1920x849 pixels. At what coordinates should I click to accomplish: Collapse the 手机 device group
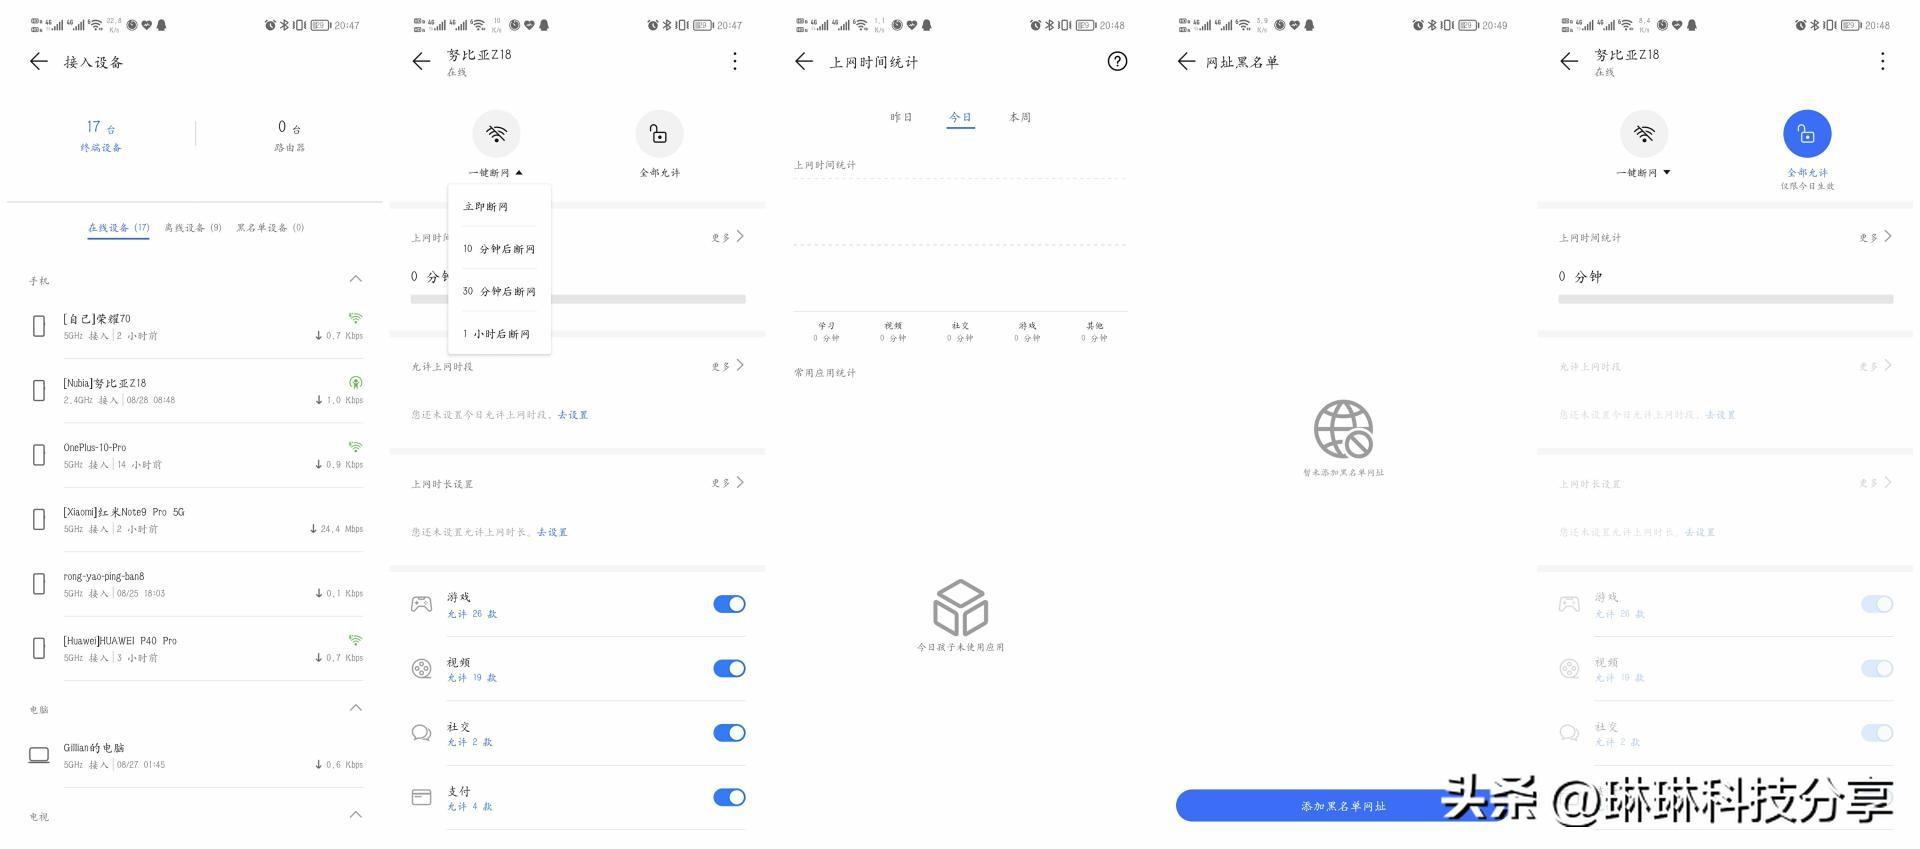point(356,279)
